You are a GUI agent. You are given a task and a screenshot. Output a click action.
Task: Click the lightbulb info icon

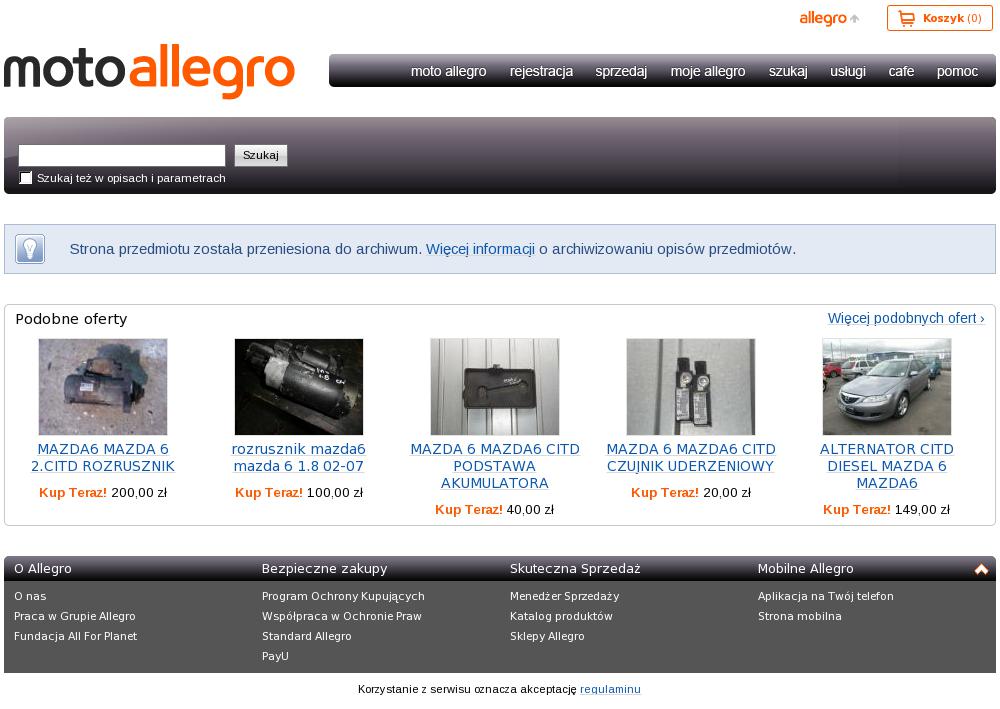click(30, 249)
